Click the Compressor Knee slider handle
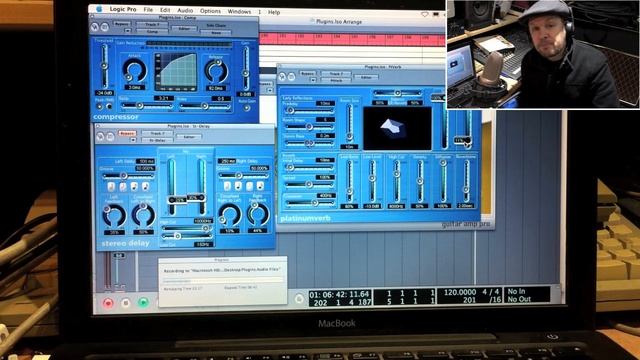Screen dimensions: 640x360 pyautogui.click(x=204, y=106)
